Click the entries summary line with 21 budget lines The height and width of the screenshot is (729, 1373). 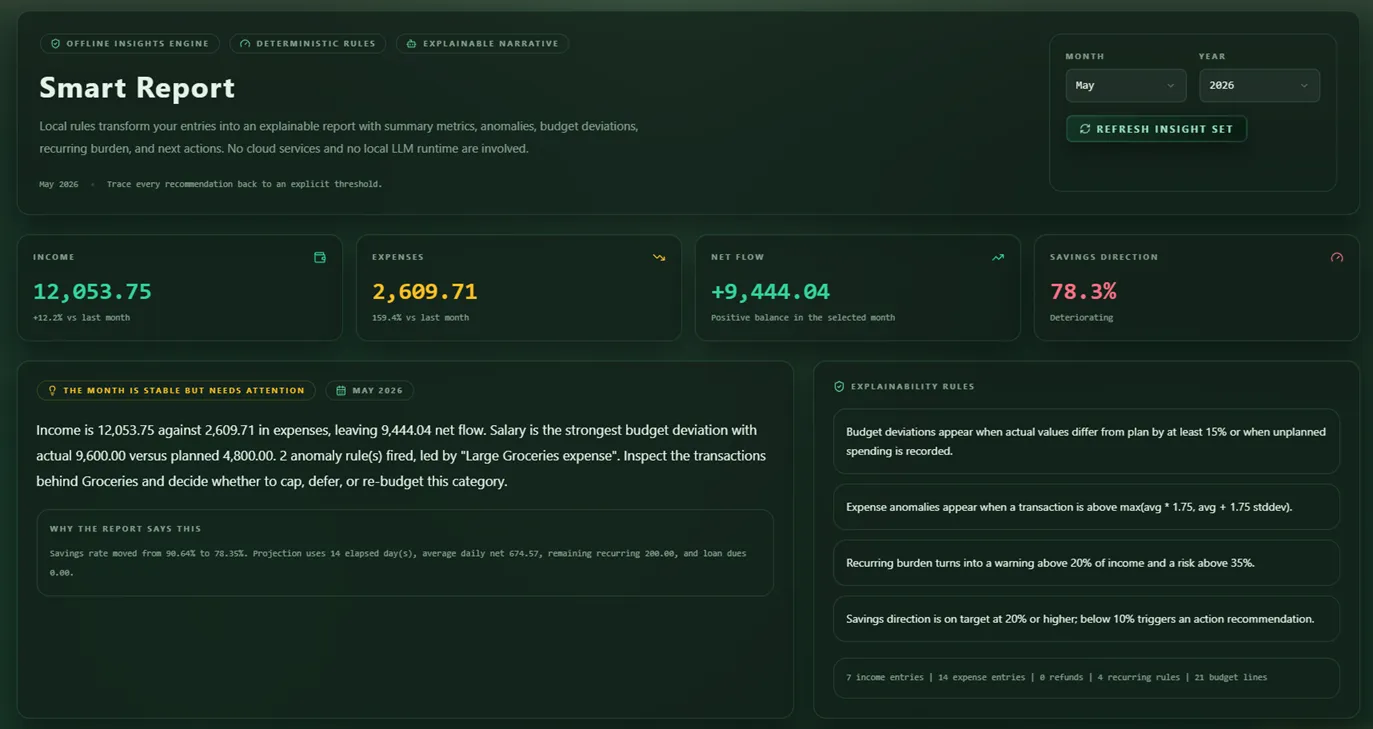1086,677
